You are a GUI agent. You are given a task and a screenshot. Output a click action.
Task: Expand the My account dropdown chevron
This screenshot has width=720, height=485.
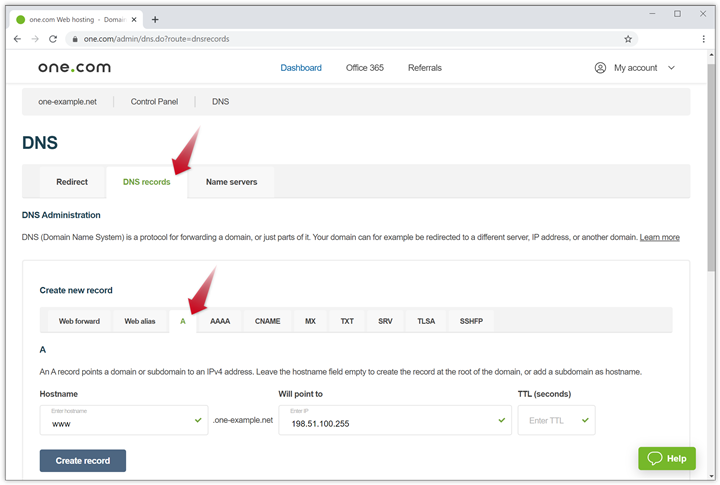pos(671,68)
